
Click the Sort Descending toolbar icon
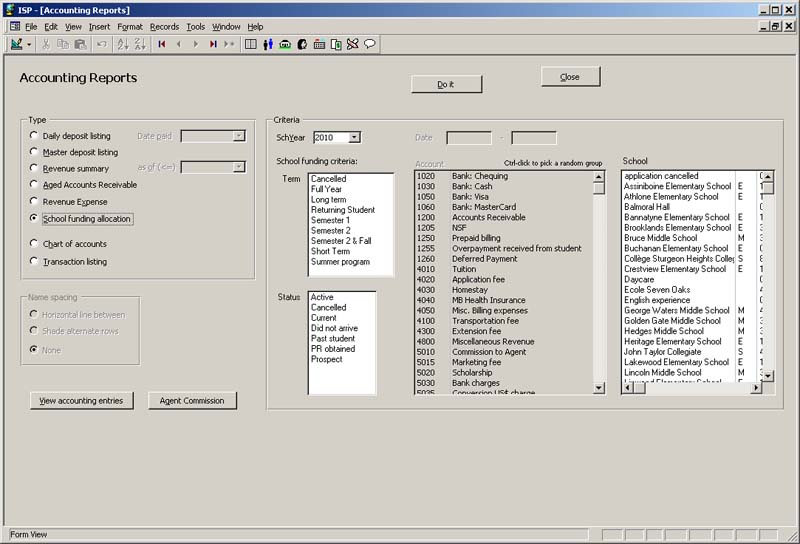point(139,44)
